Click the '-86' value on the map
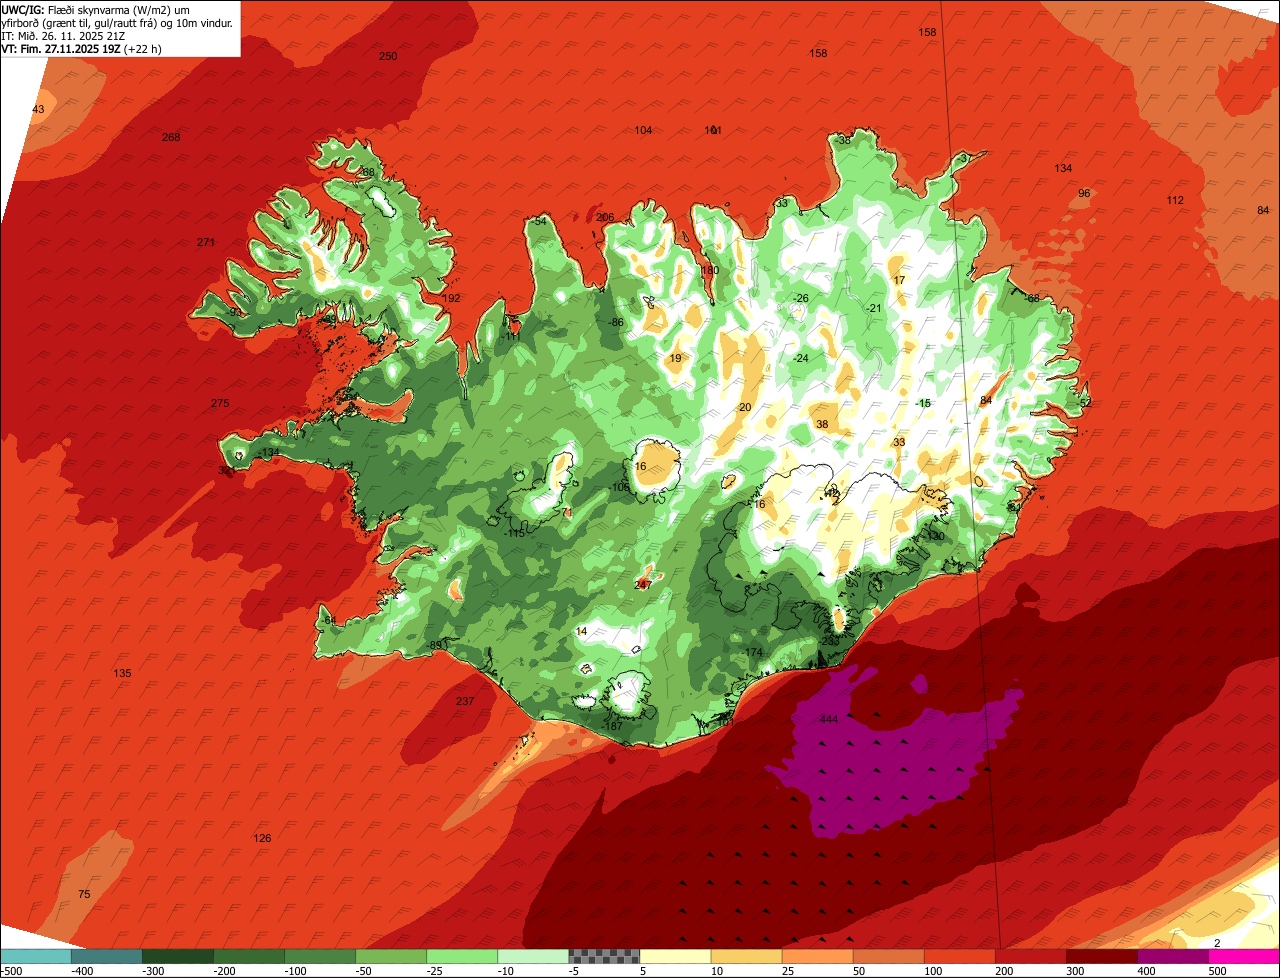1280x978 pixels. click(x=616, y=322)
